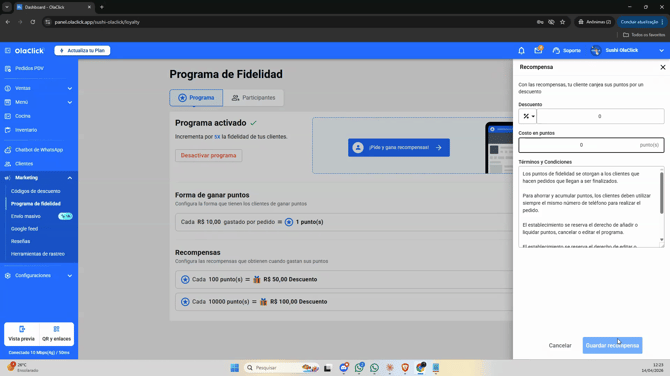Open QR y enlaces
This screenshot has height=376, width=670.
pyautogui.click(x=56, y=334)
